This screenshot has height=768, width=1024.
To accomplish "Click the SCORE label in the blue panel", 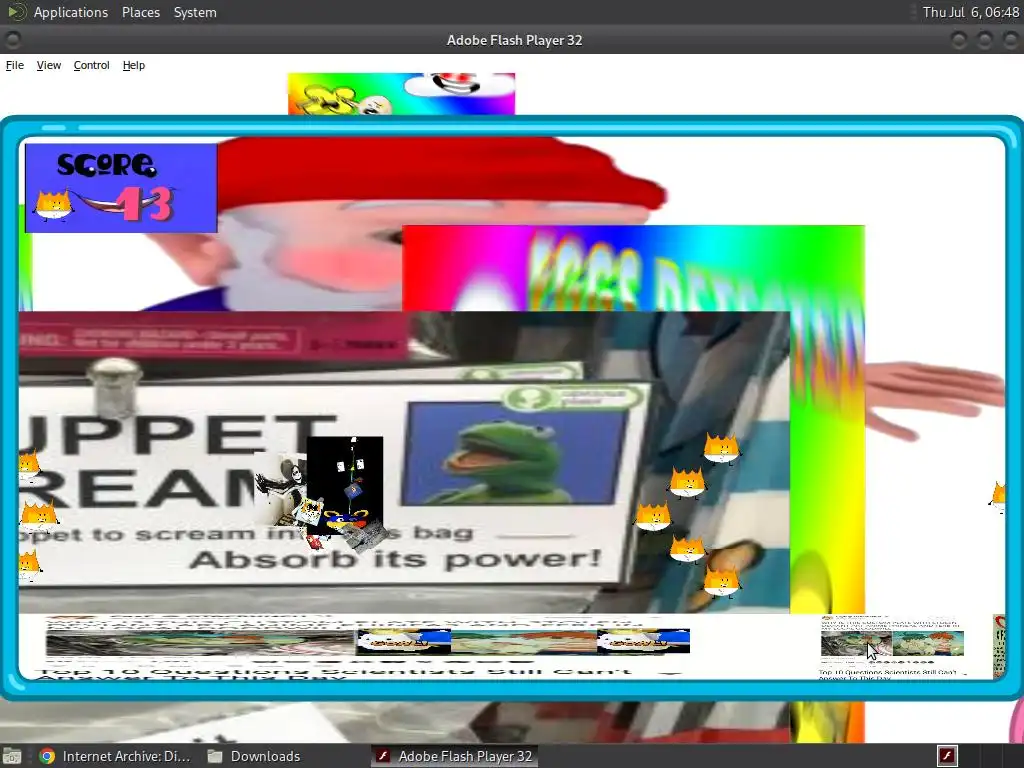I will tap(106, 165).
